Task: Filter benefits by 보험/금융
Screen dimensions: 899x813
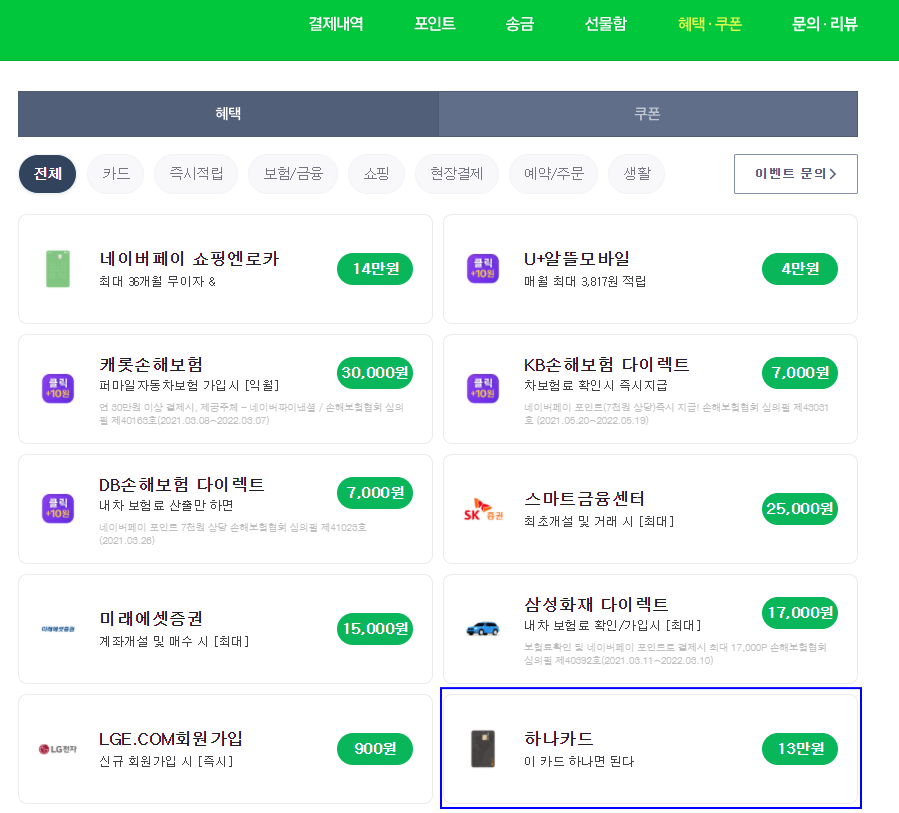Action: coord(293,174)
